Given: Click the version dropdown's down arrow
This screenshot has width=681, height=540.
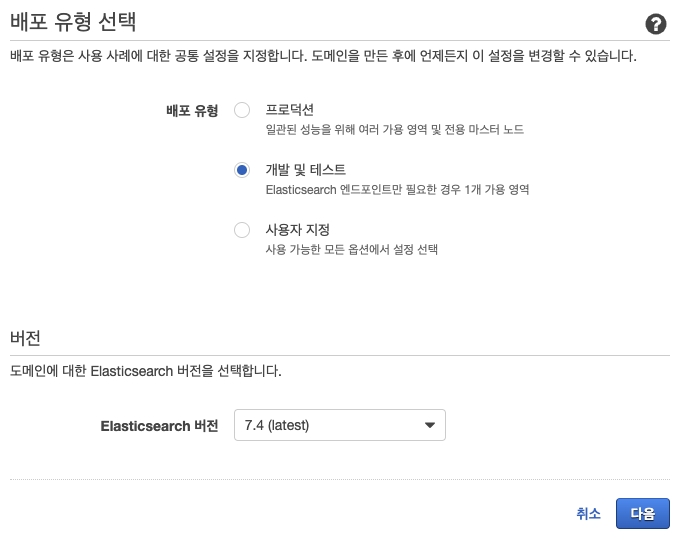Looking at the screenshot, I should (x=430, y=425).
